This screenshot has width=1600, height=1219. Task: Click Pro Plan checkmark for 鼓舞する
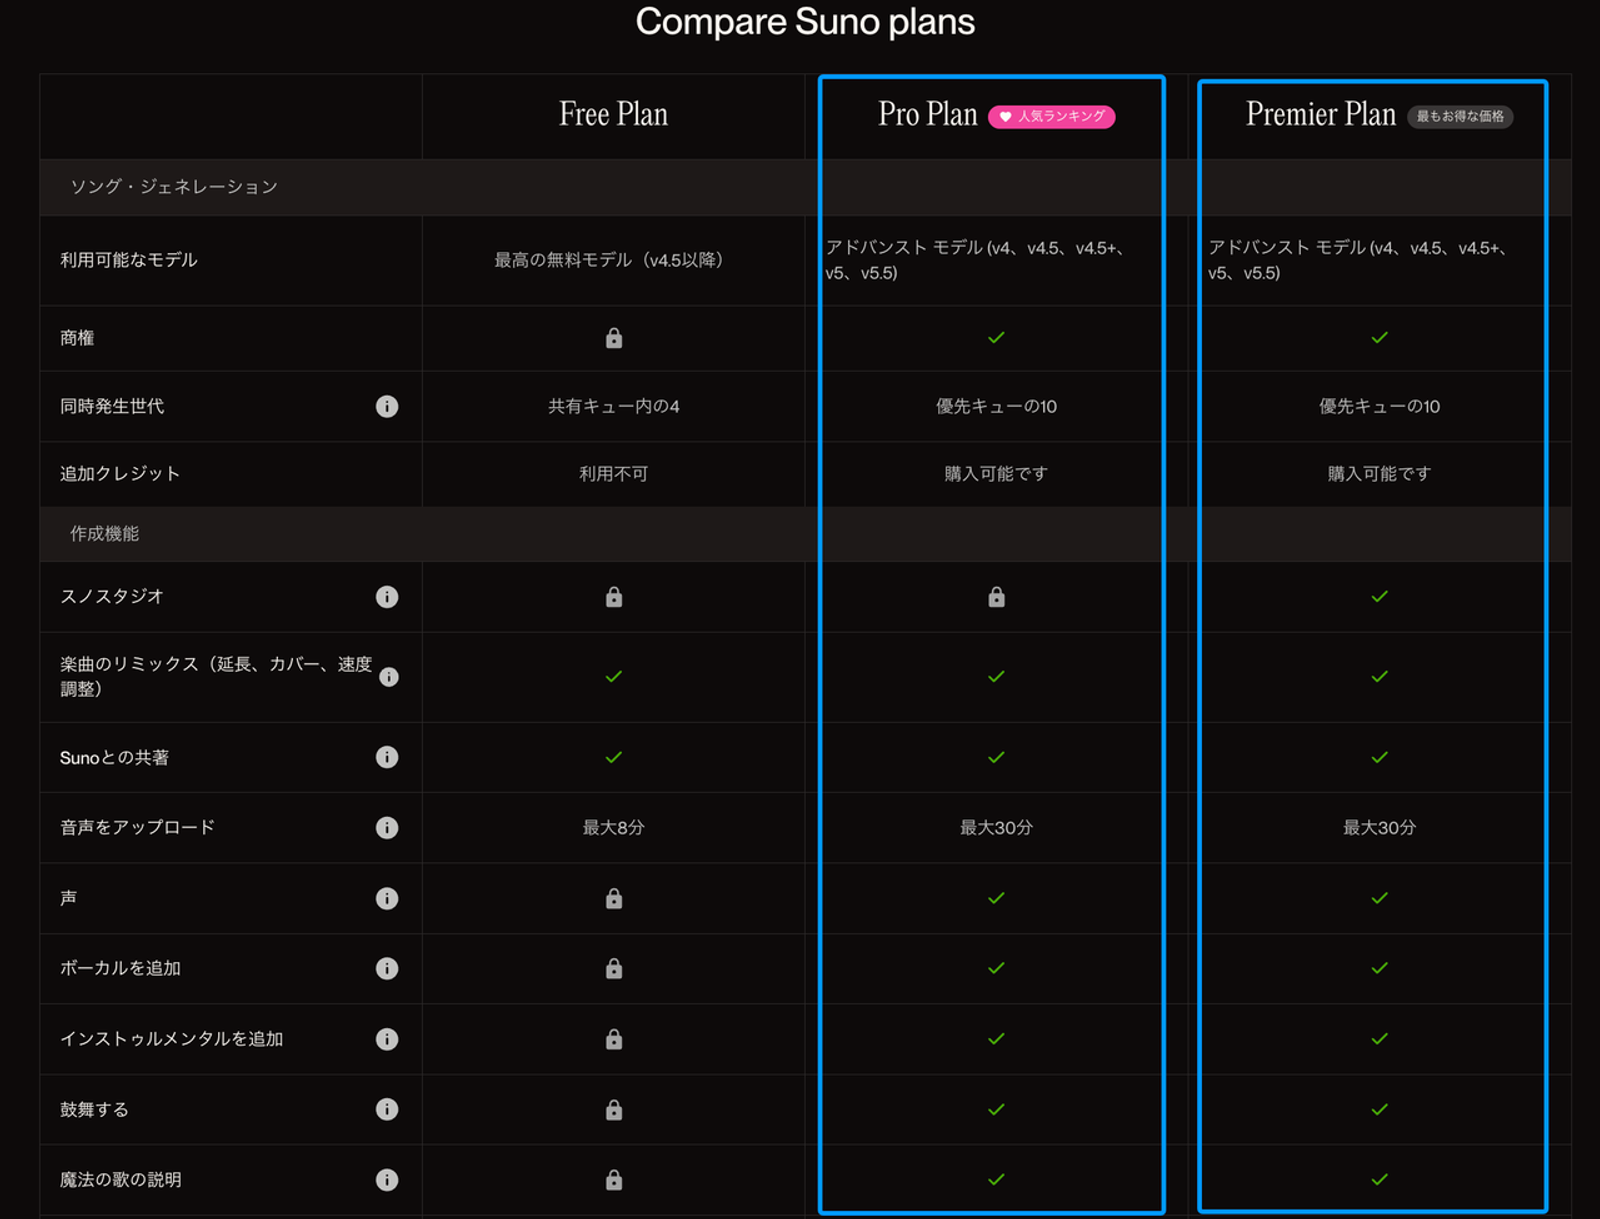[996, 1109]
